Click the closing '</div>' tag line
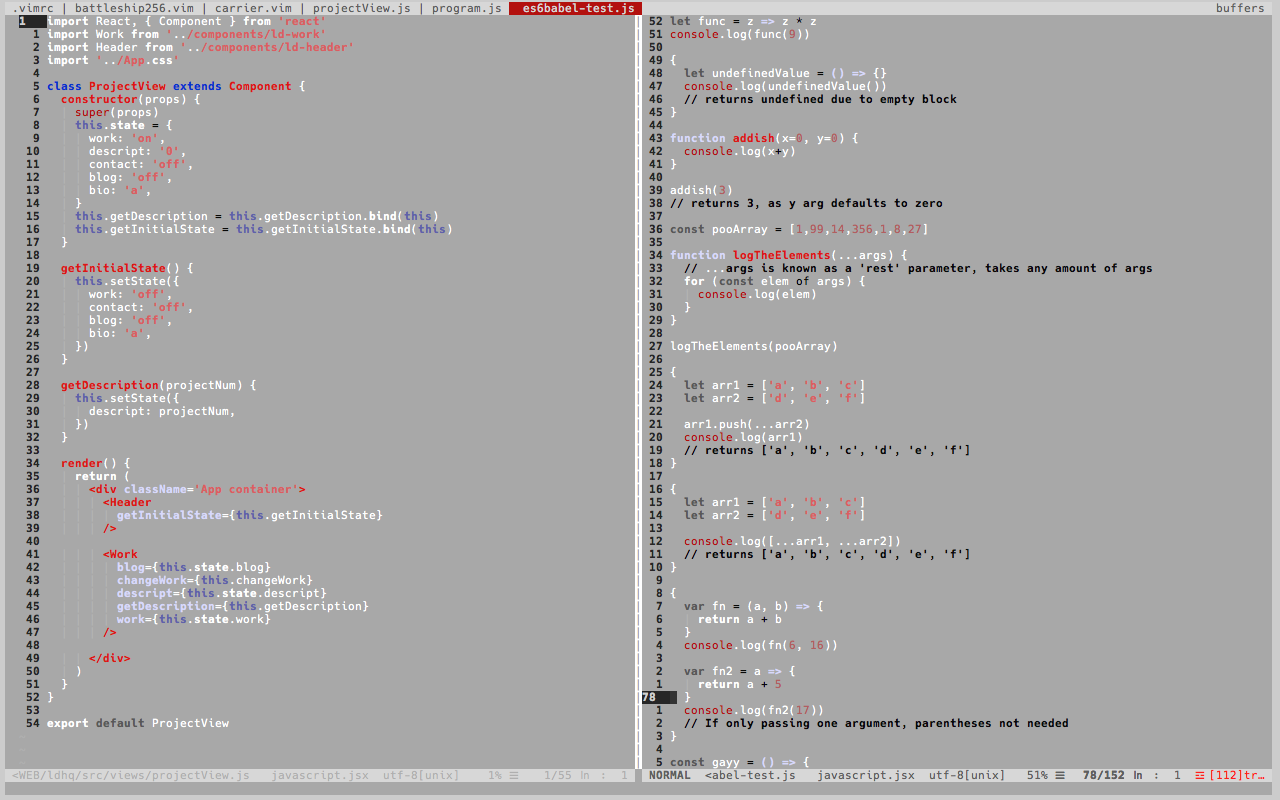Screen dimensions: 1280x800 click(x=110, y=658)
